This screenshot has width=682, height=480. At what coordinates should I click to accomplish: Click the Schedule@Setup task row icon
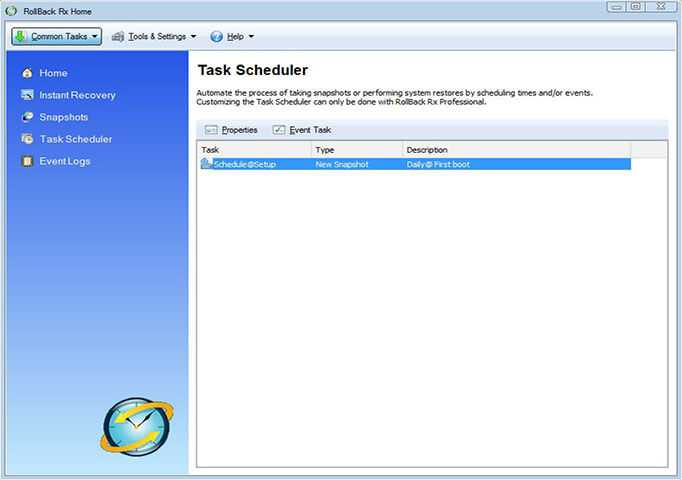[206, 164]
